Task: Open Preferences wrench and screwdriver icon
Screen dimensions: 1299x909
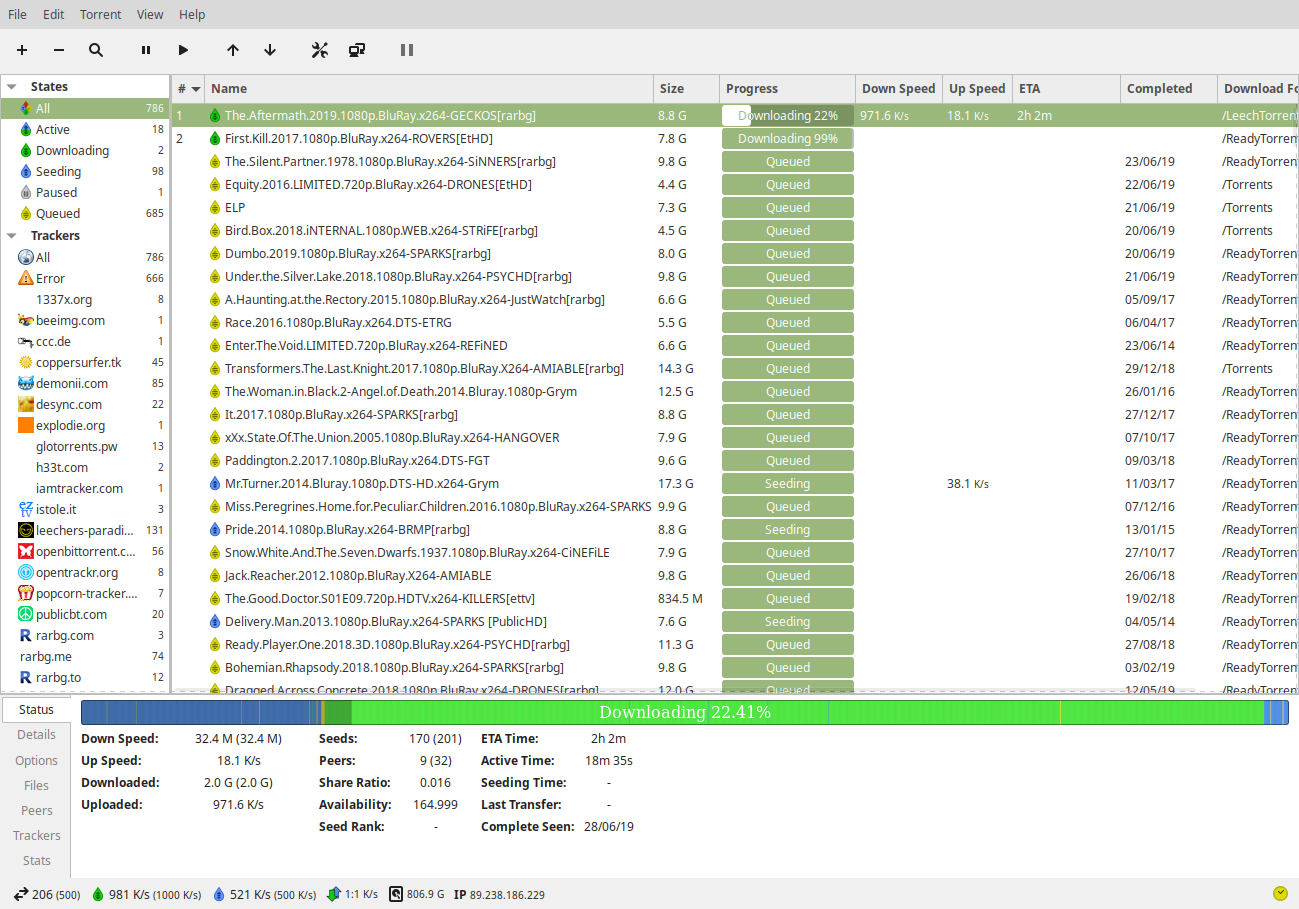Action: point(320,50)
